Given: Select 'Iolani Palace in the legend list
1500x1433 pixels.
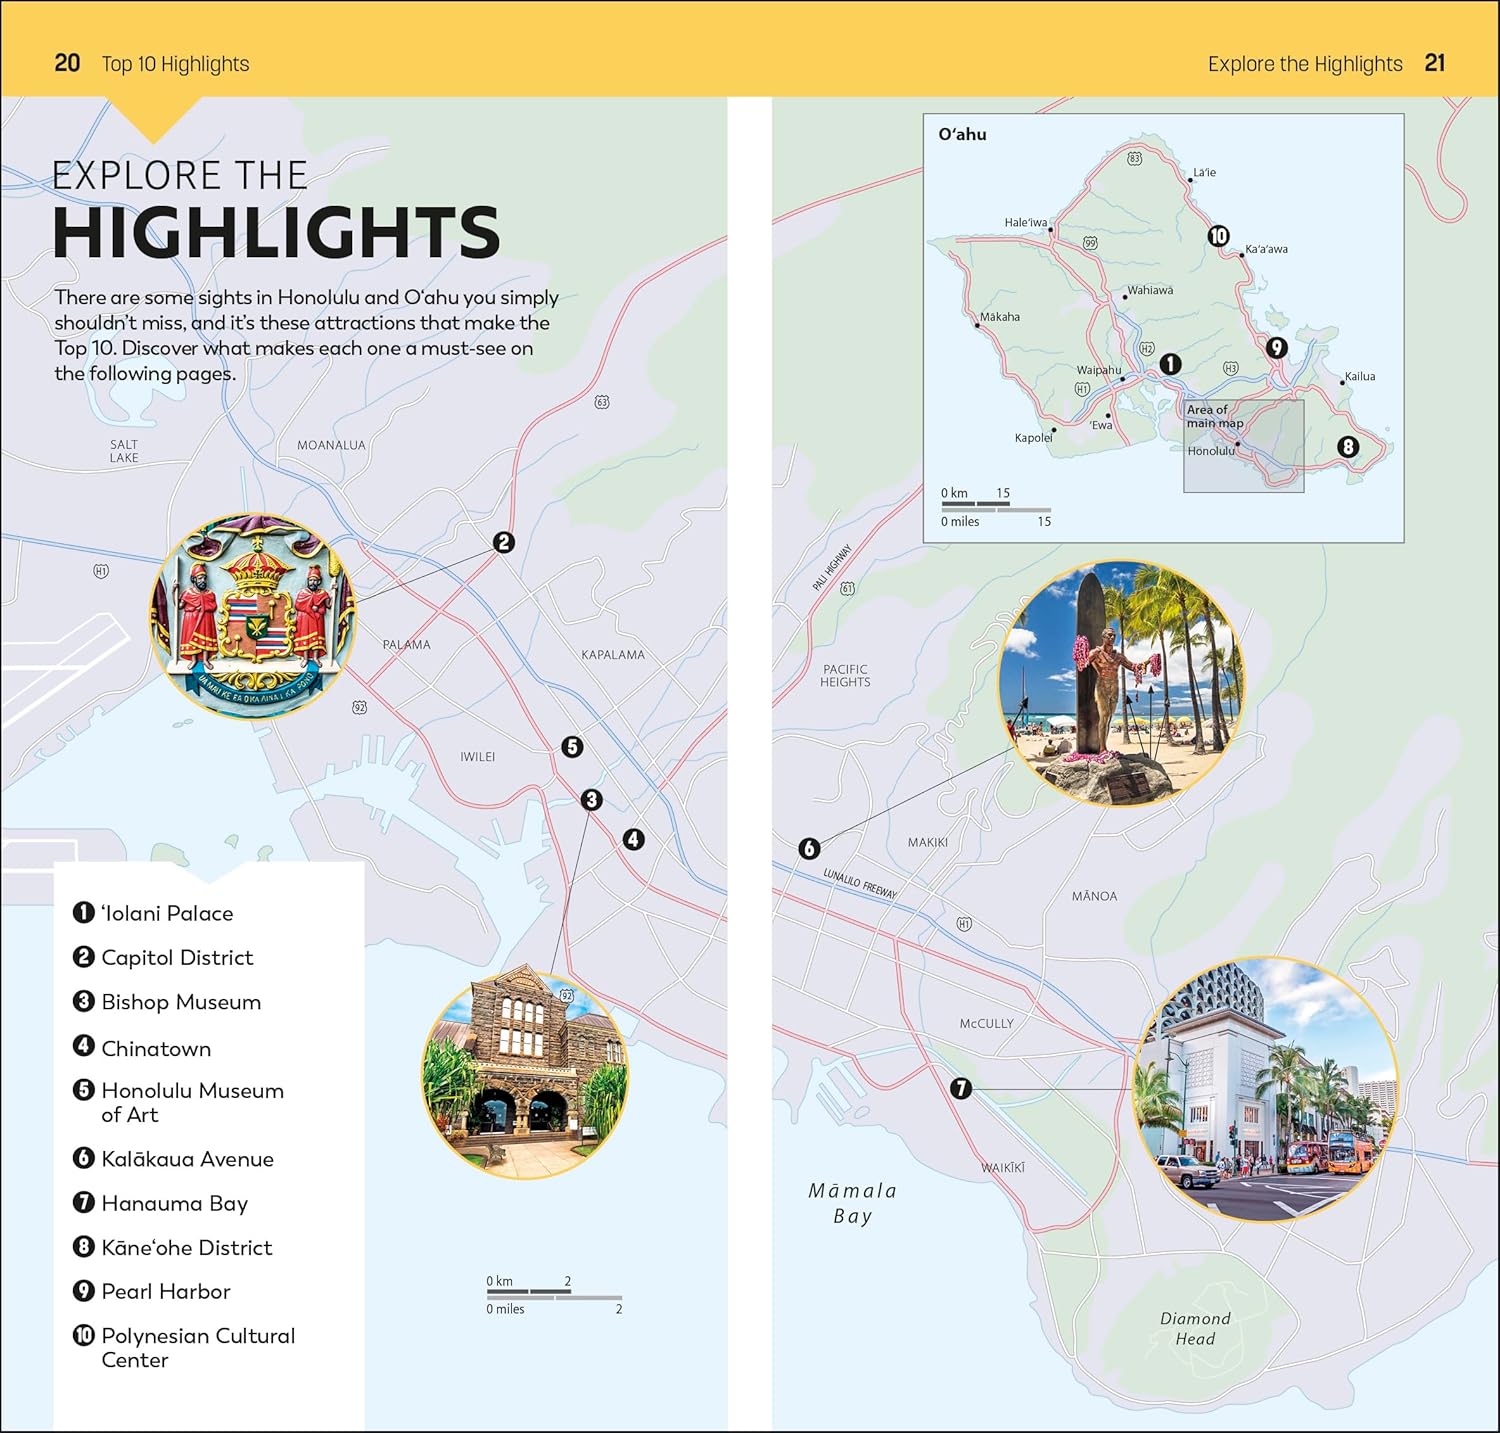Looking at the screenshot, I should [166, 913].
